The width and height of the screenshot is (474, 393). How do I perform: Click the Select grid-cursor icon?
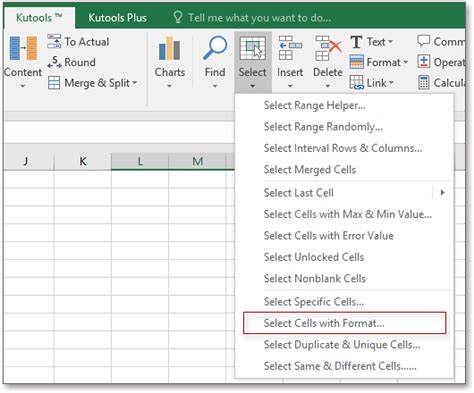tap(252, 49)
